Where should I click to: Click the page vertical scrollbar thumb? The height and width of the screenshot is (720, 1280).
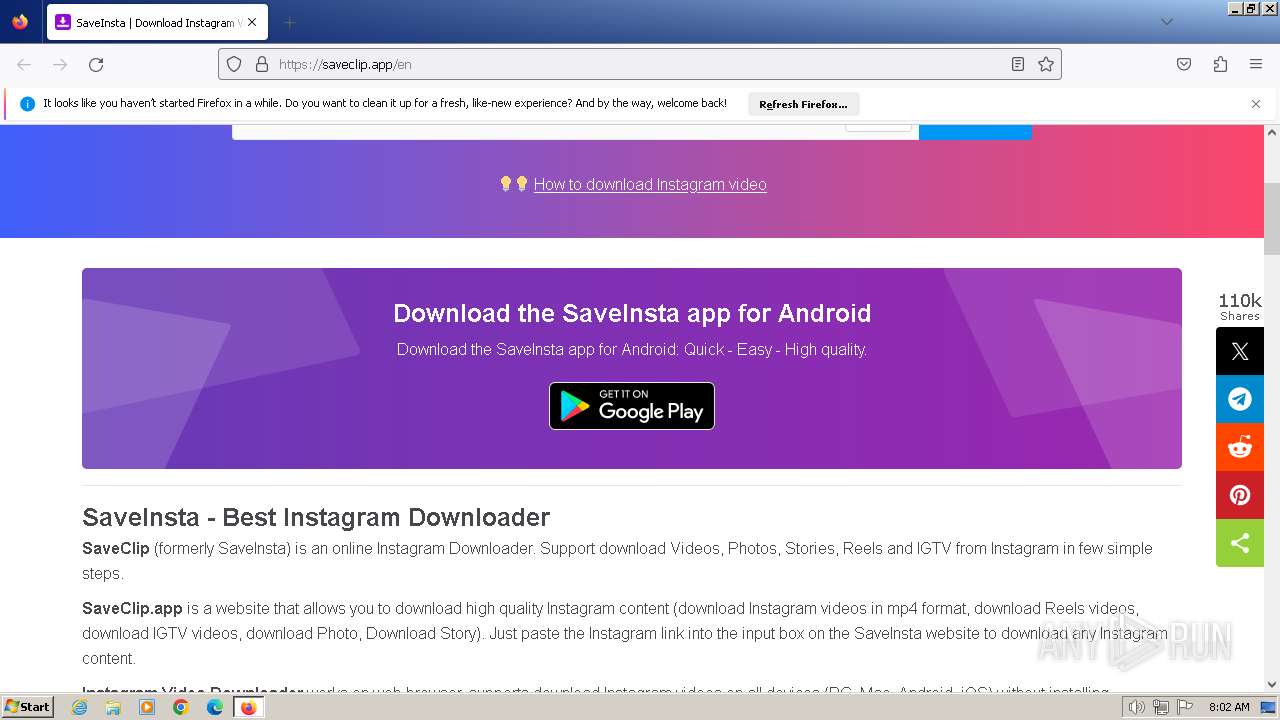click(1272, 218)
